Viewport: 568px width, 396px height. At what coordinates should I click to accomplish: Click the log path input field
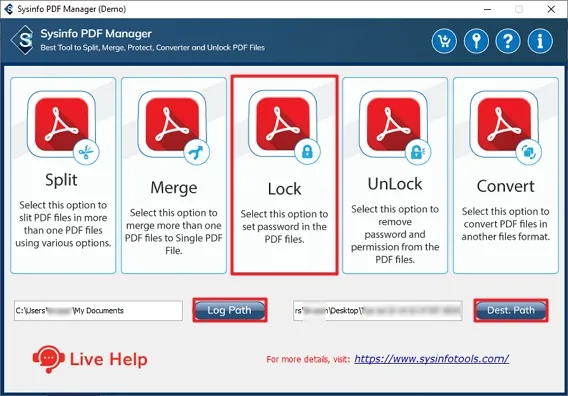coord(98,310)
